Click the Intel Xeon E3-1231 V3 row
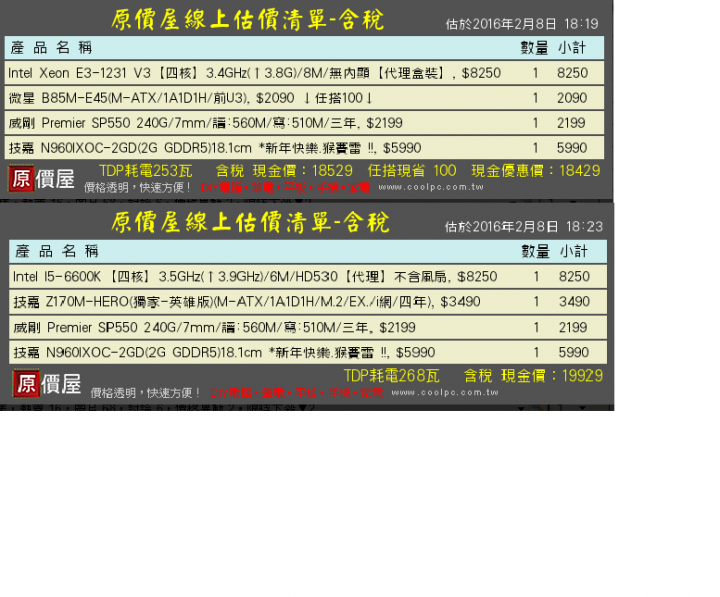 point(304,73)
